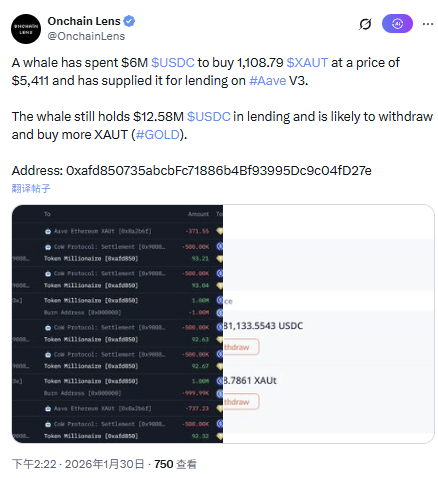The height and width of the screenshot is (478, 438).
Task: Click the #Aave hashtag
Action: tap(268, 81)
